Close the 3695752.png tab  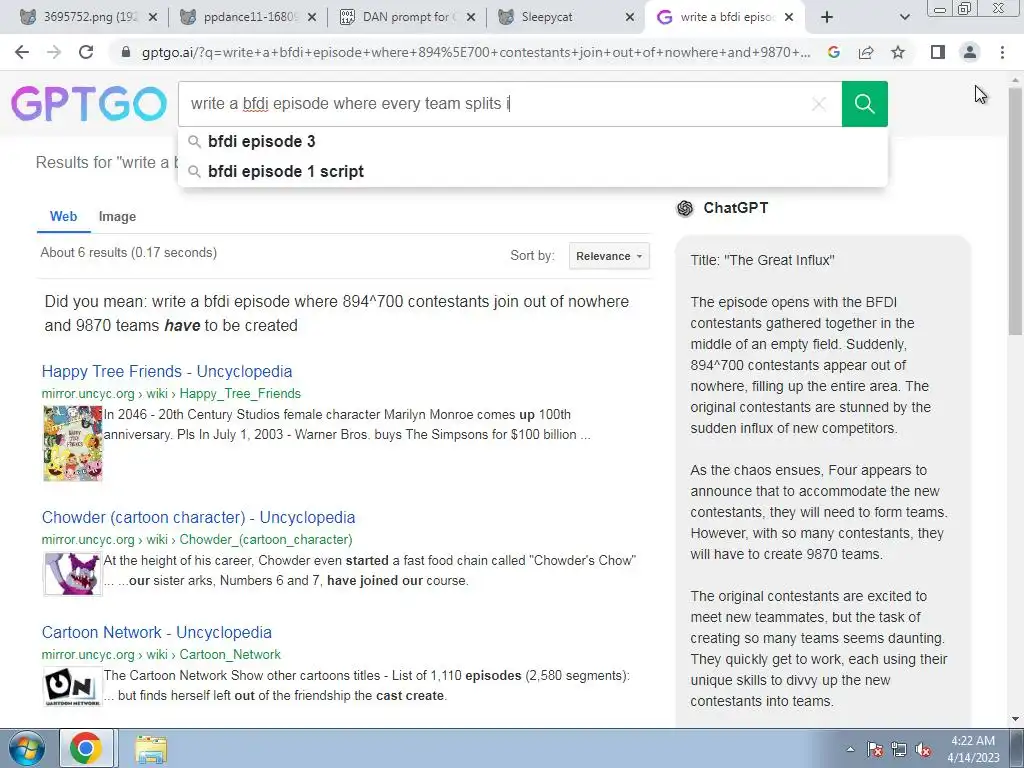153,17
